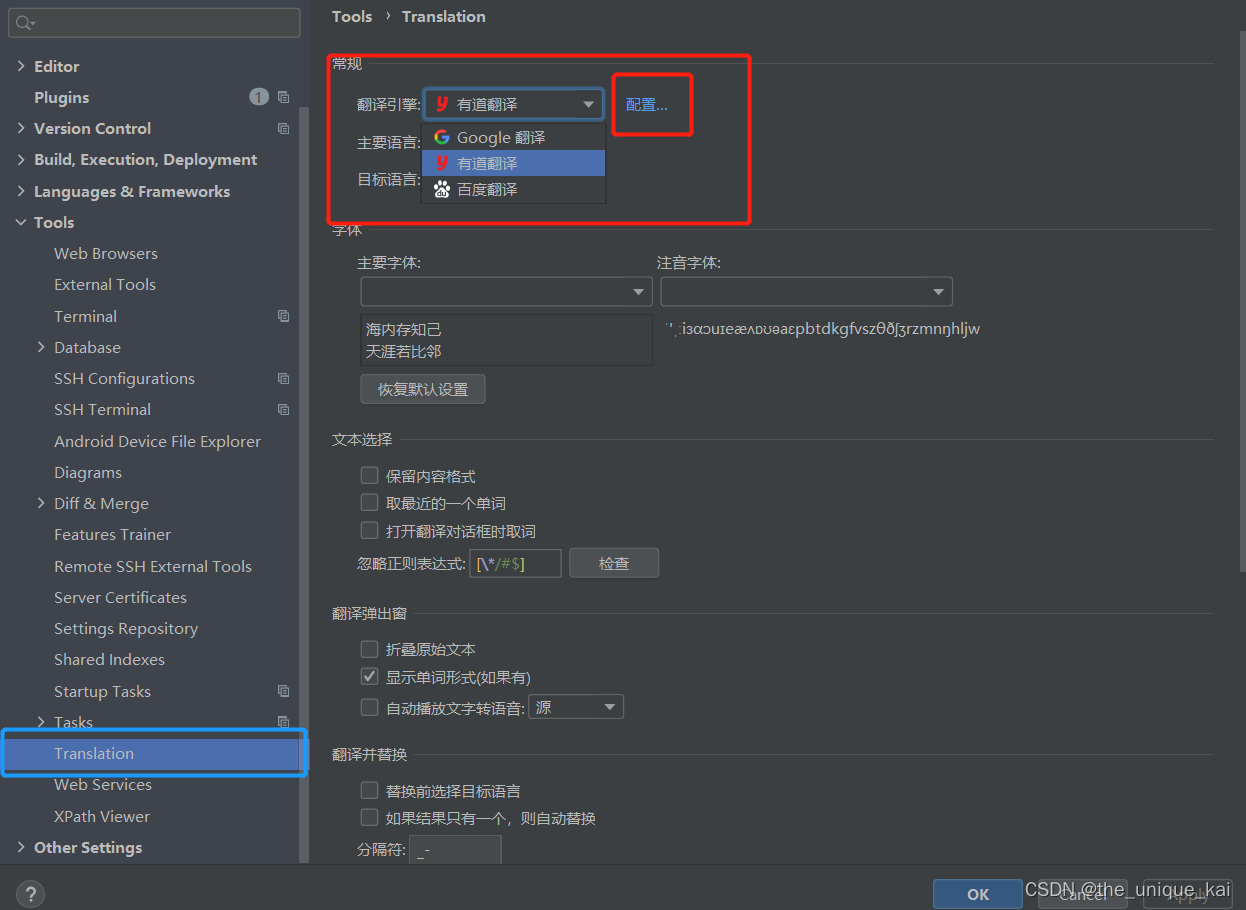1246x910 pixels.
Task: Open the 翻译引擎 dropdown arrow
Action: point(588,104)
